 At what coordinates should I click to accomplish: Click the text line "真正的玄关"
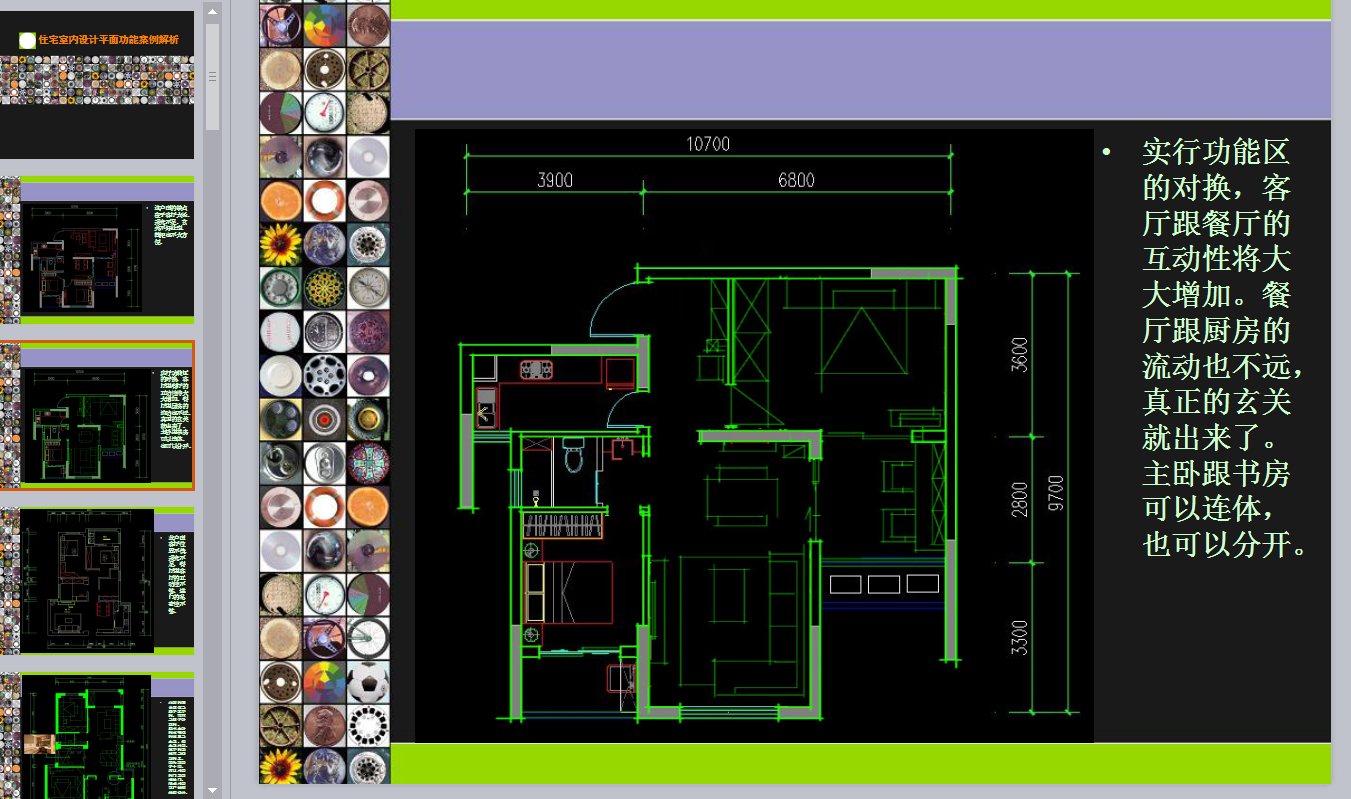coord(1216,401)
